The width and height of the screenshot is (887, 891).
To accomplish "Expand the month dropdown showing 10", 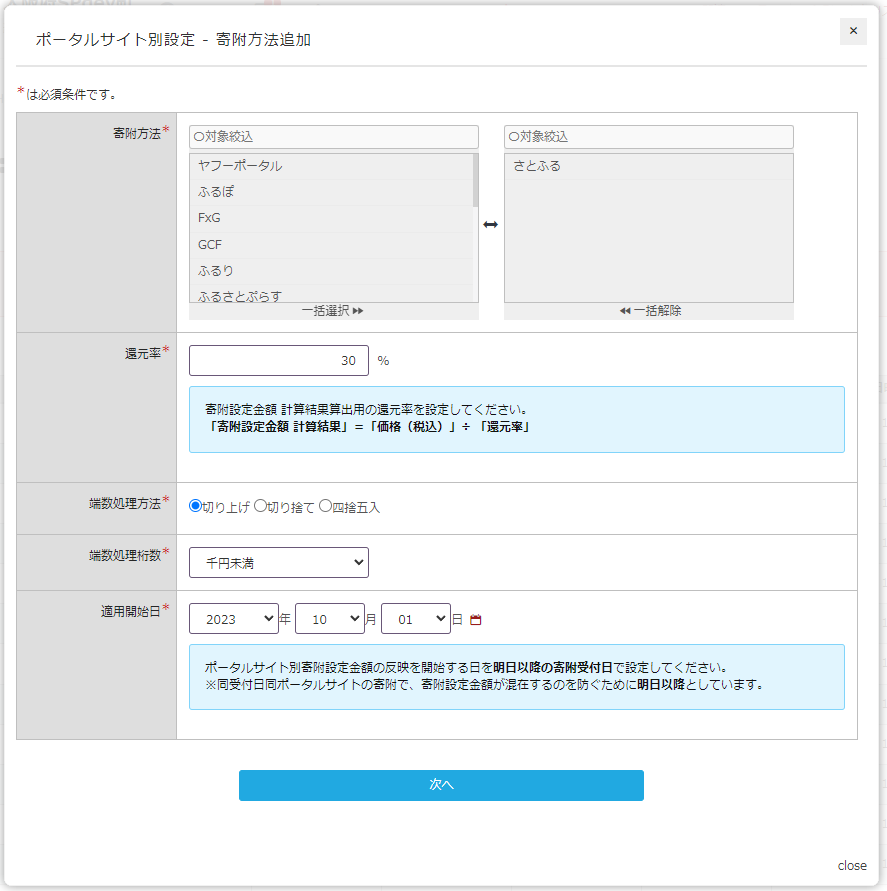I will click(329, 619).
